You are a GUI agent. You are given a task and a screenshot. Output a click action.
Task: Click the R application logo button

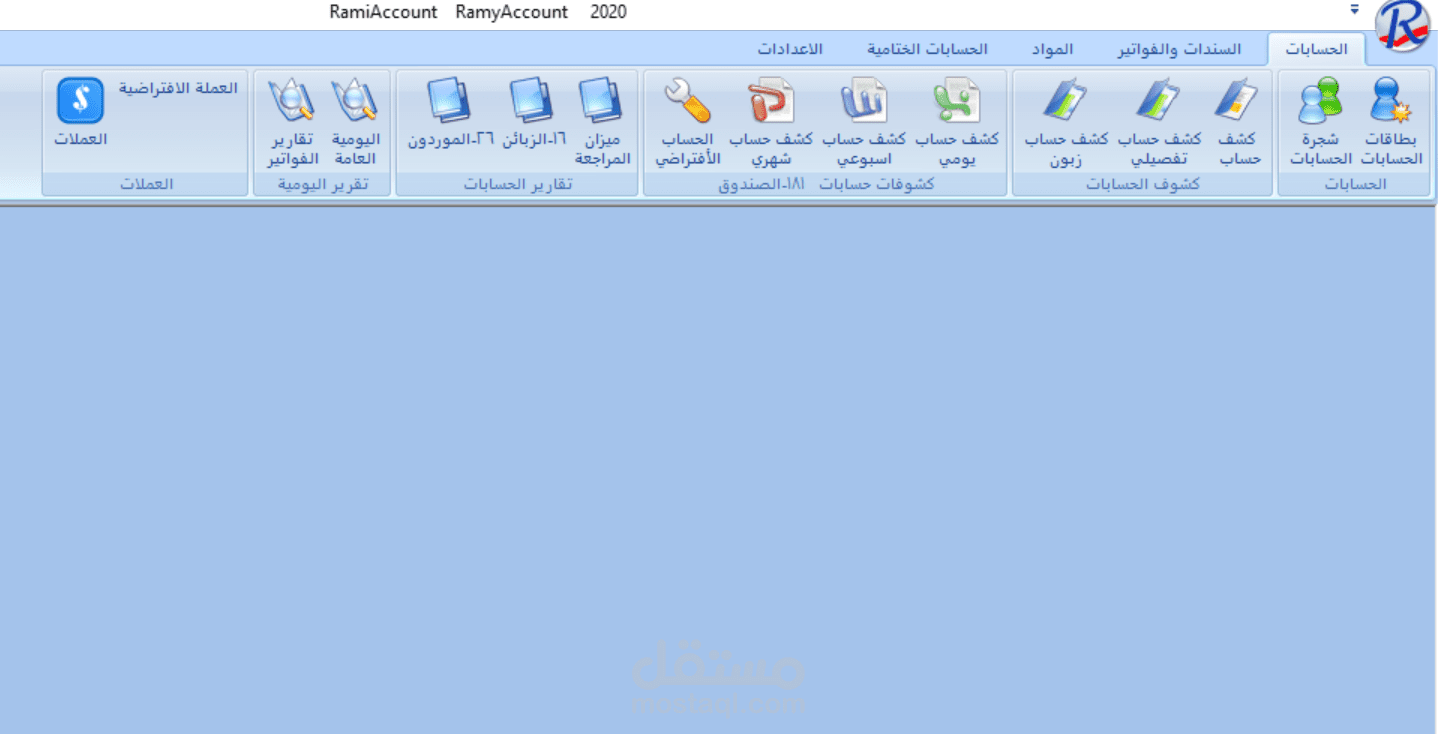pyautogui.click(x=1402, y=25)
